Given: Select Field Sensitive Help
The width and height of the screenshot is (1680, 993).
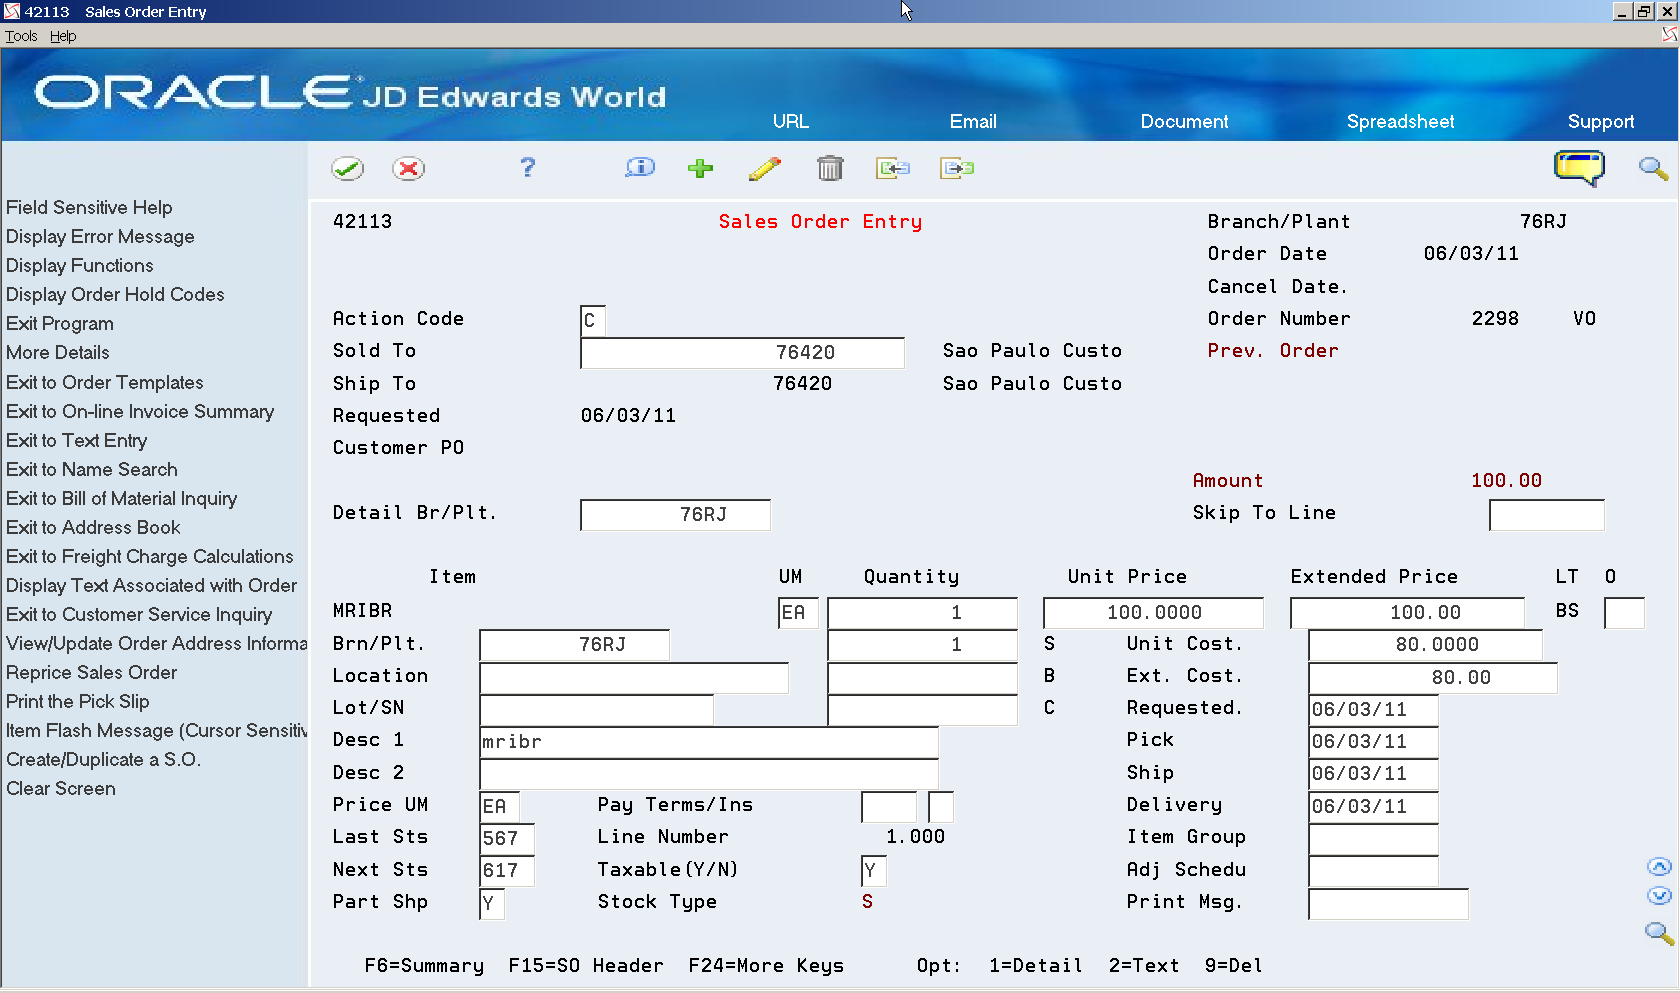Looking at the screenshot, I should point(89,207).
